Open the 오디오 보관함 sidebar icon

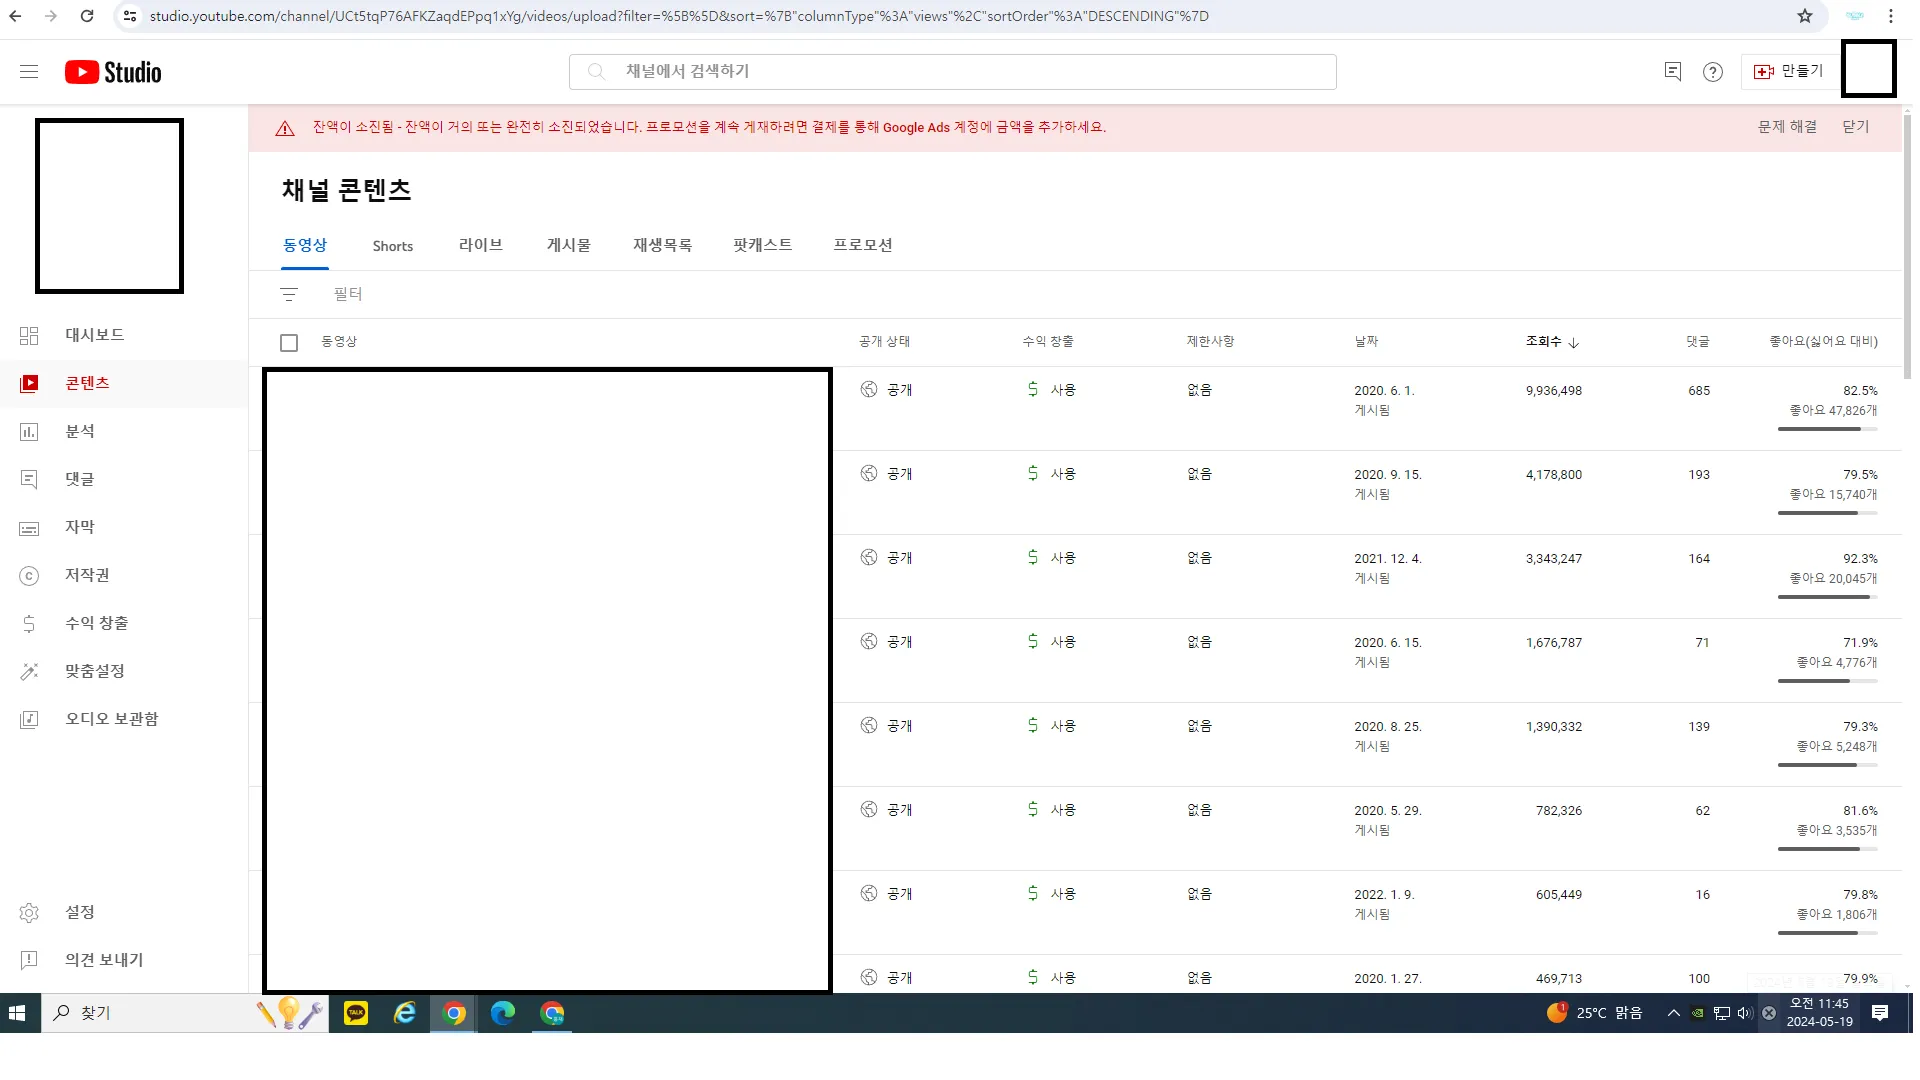pyautogui.click(x=29, y=718)
